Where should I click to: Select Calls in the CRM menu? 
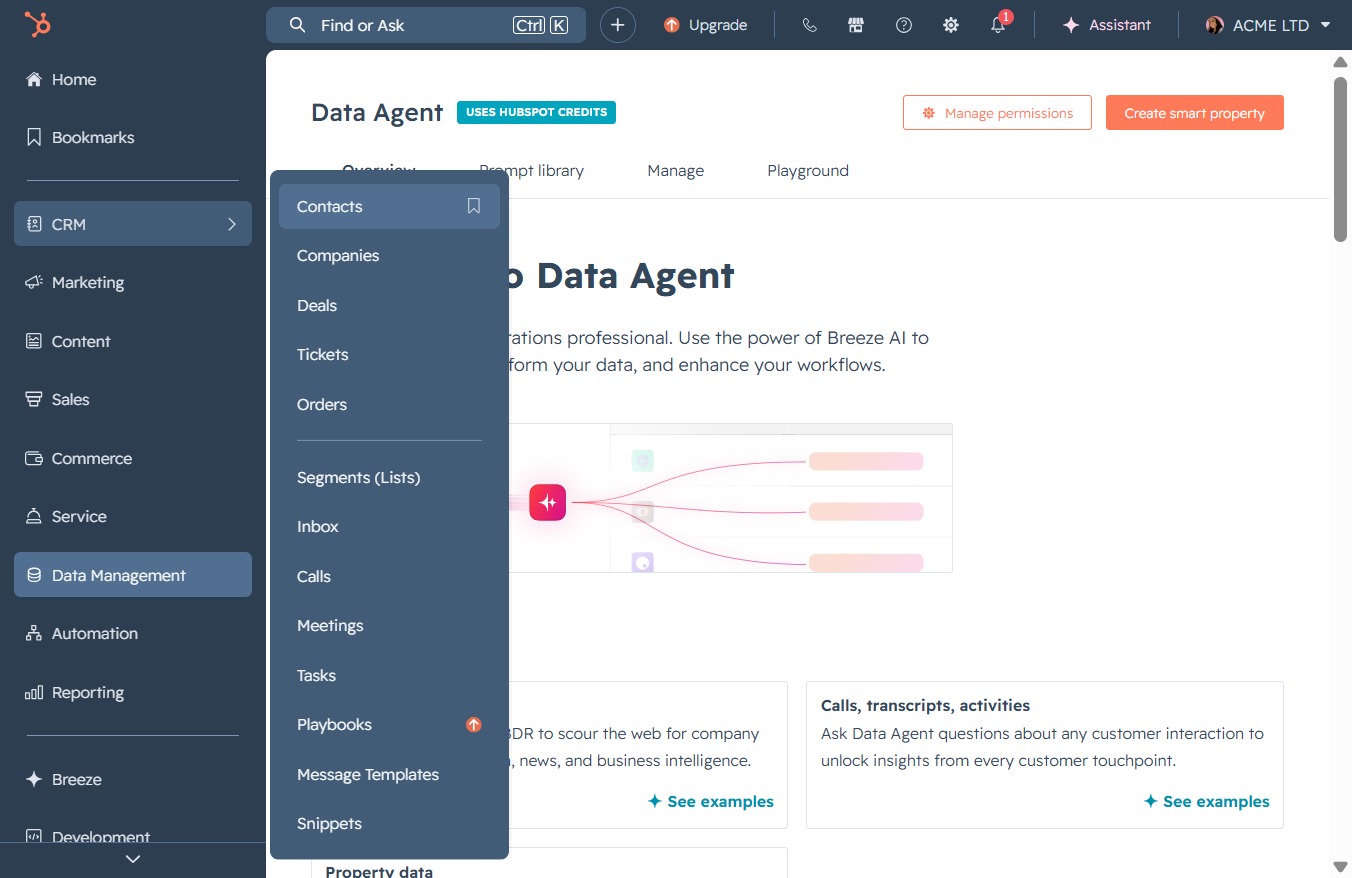tap(389, 576)
